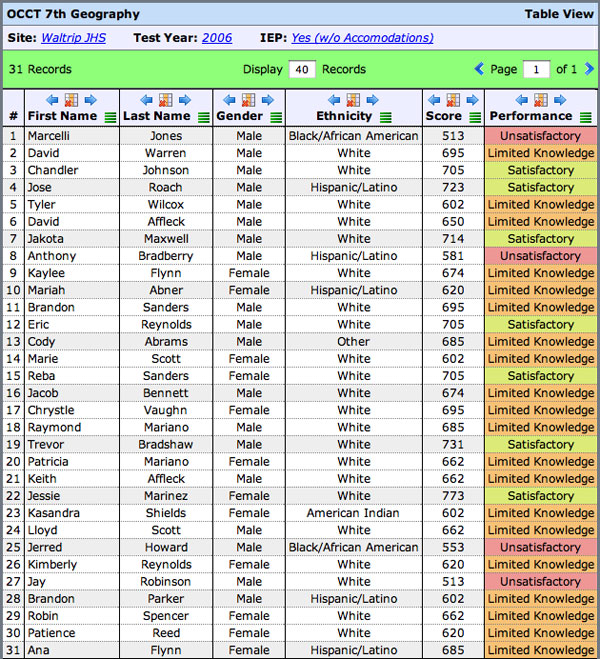This screenshot has width=600, height=659.
Task: Click last name Spencer
Action: (x=166, y=616)
